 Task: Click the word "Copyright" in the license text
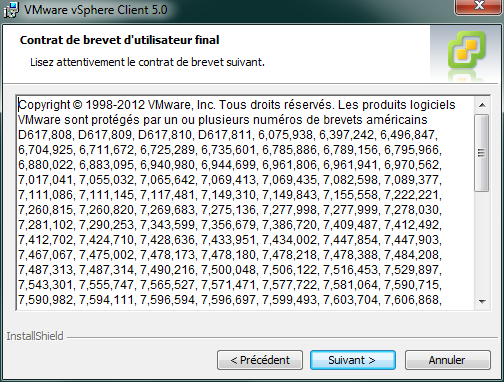(x=44, y=105)
